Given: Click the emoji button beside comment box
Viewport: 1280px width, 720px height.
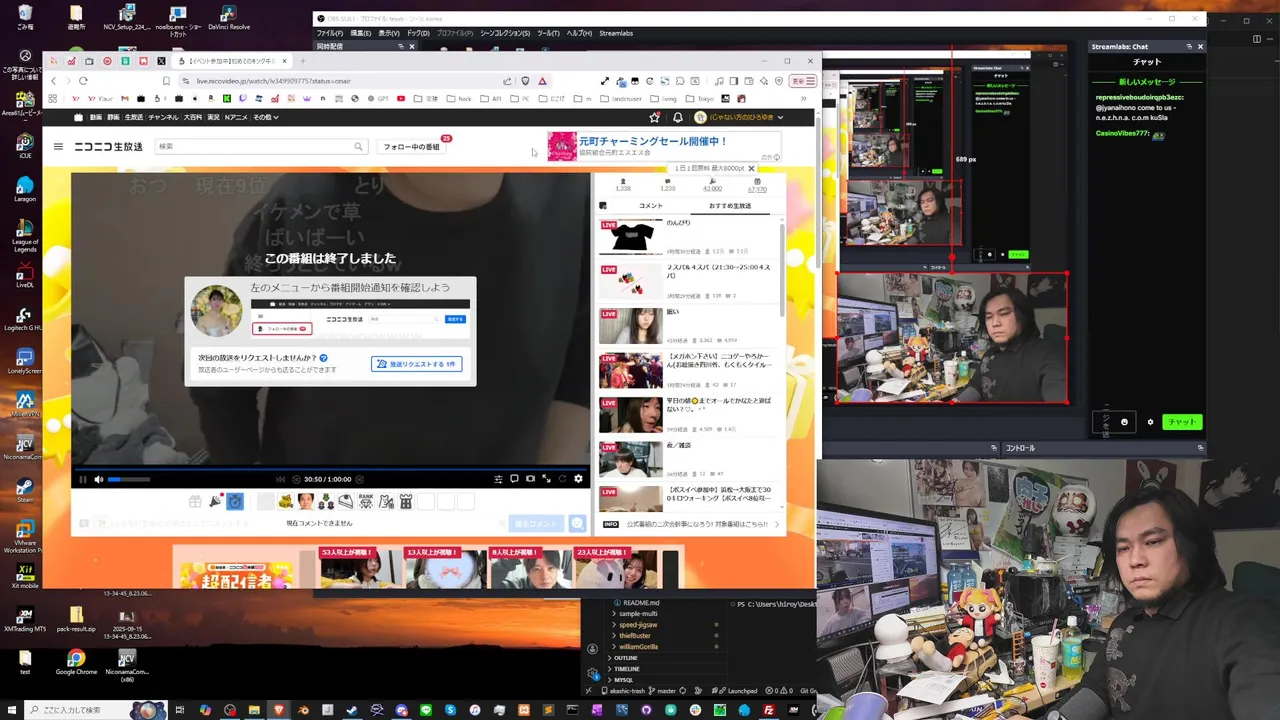Looking at the screenshot, I should tap(577, 523).
